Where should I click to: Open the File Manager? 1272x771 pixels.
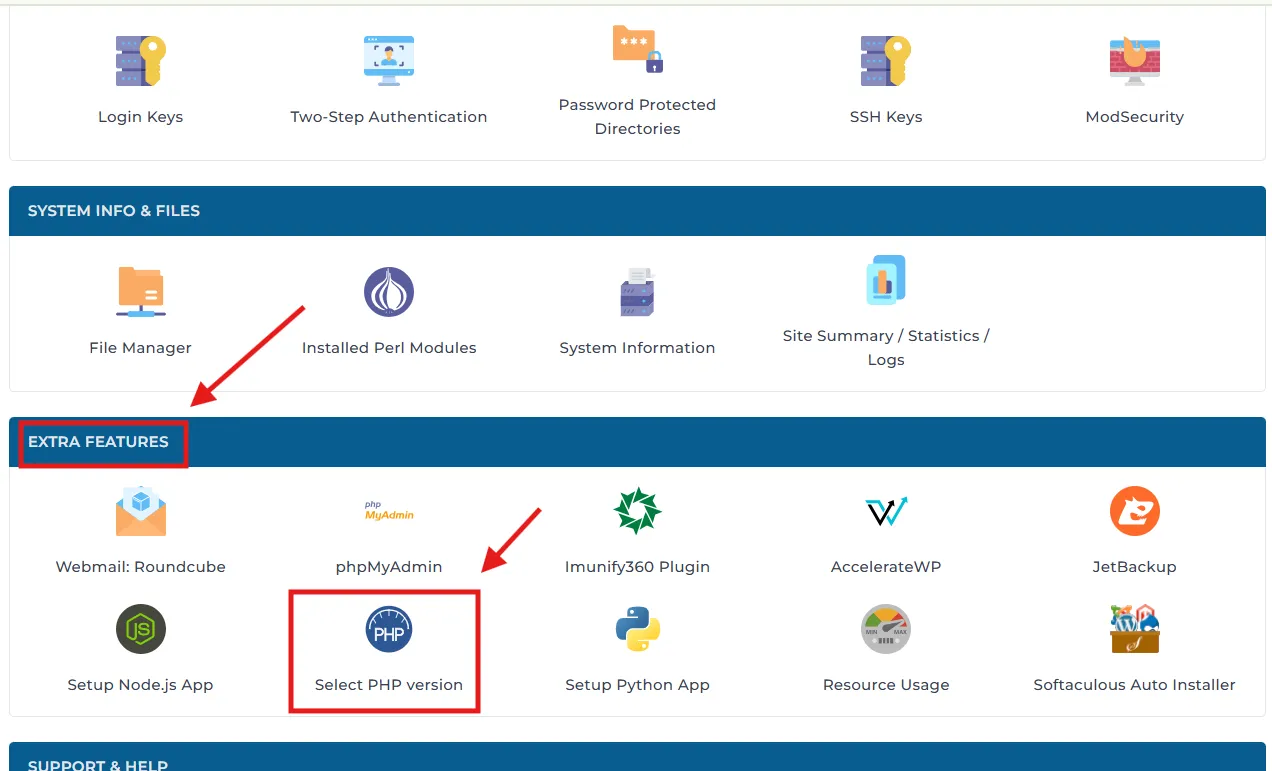[x=140, y=292]
